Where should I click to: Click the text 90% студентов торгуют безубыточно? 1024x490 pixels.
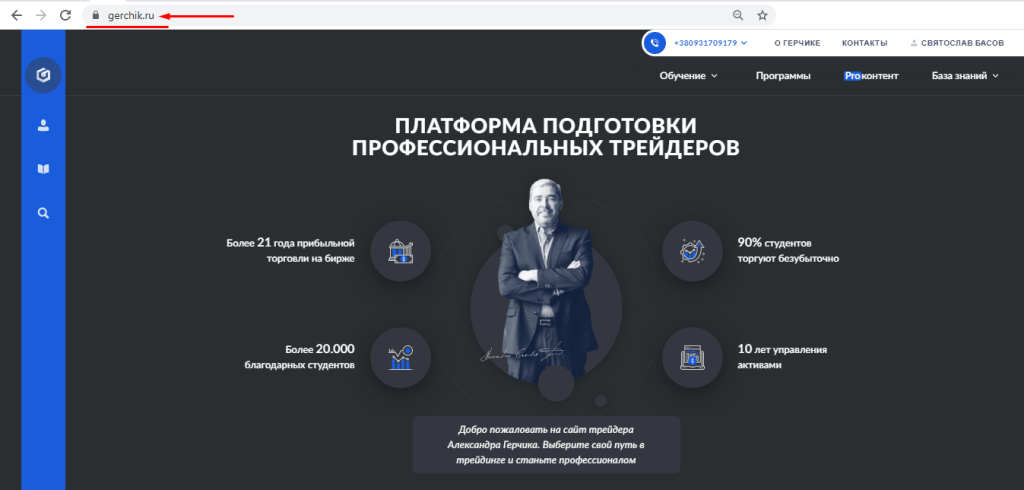[788, 250]
